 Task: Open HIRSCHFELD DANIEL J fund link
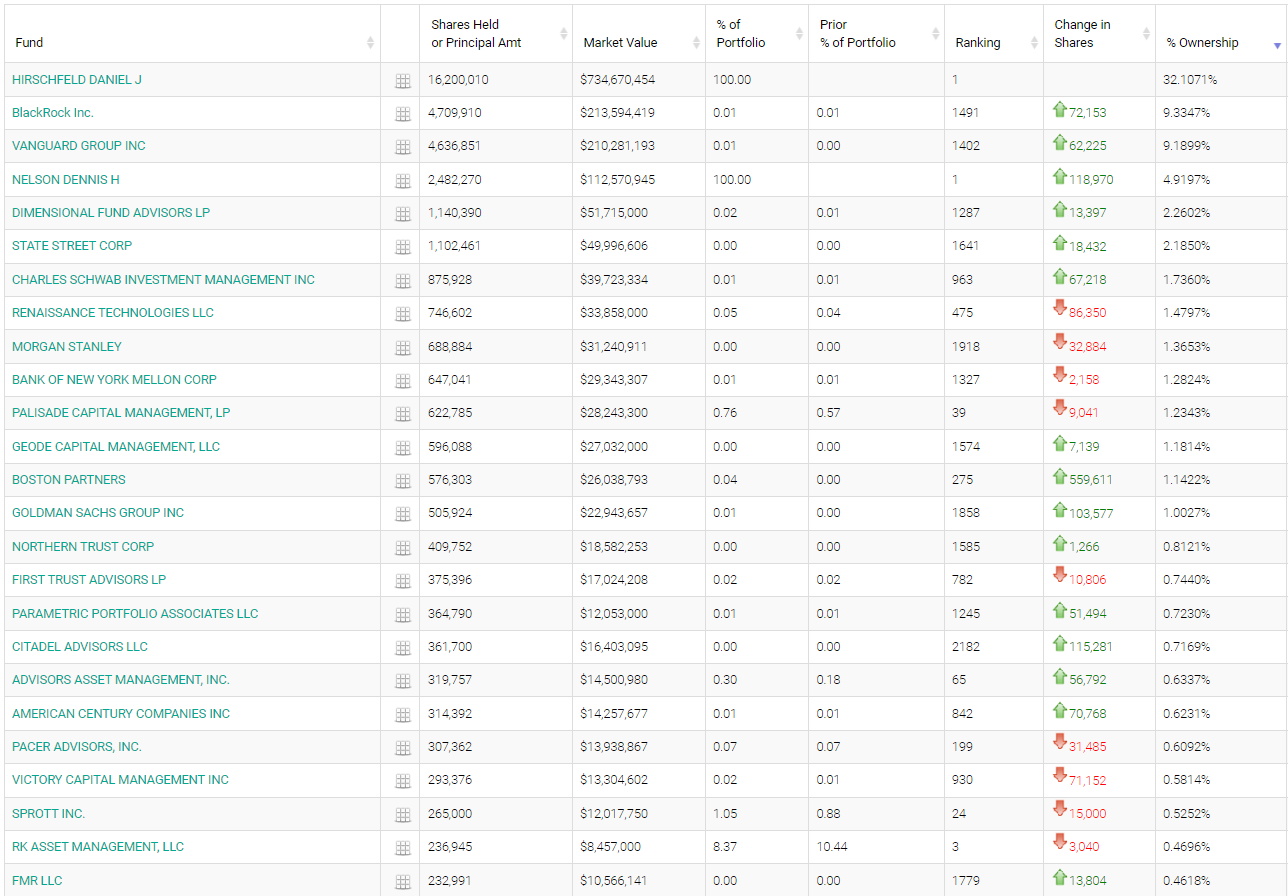tap(77, 79)
